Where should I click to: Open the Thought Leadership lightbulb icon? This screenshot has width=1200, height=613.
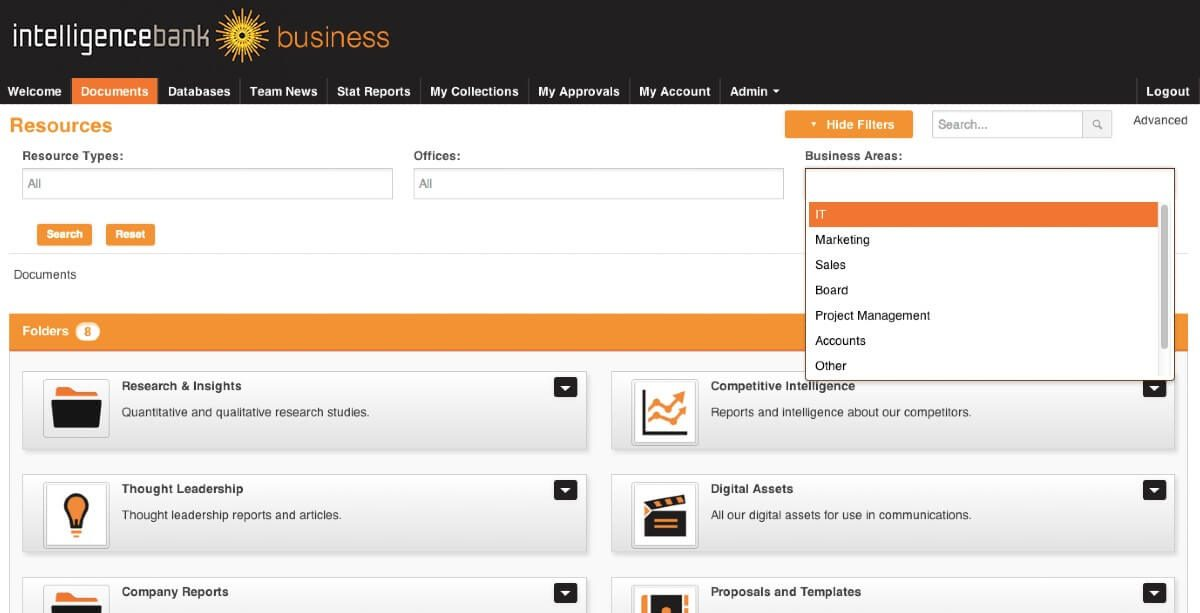pyautogui.click(x=76, y=514)
